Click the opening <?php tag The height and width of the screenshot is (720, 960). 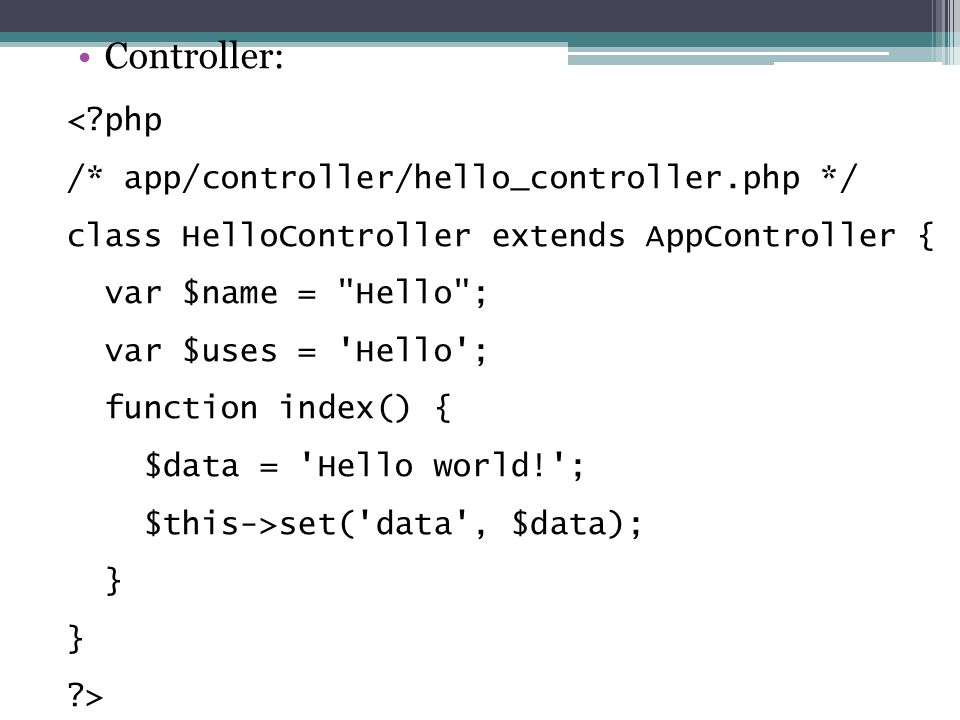114,119
